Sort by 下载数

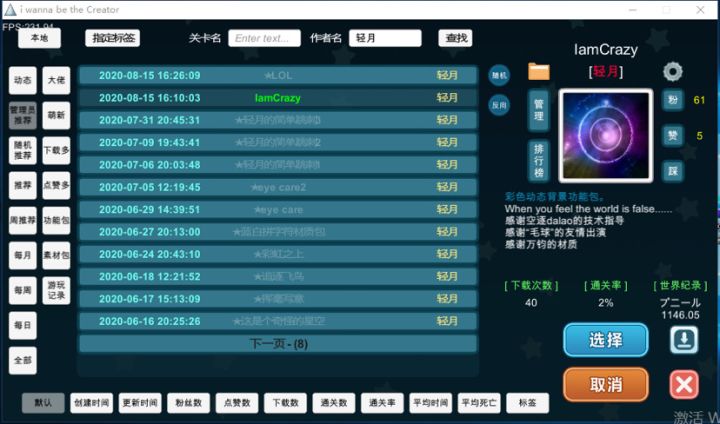click(285, 403)
